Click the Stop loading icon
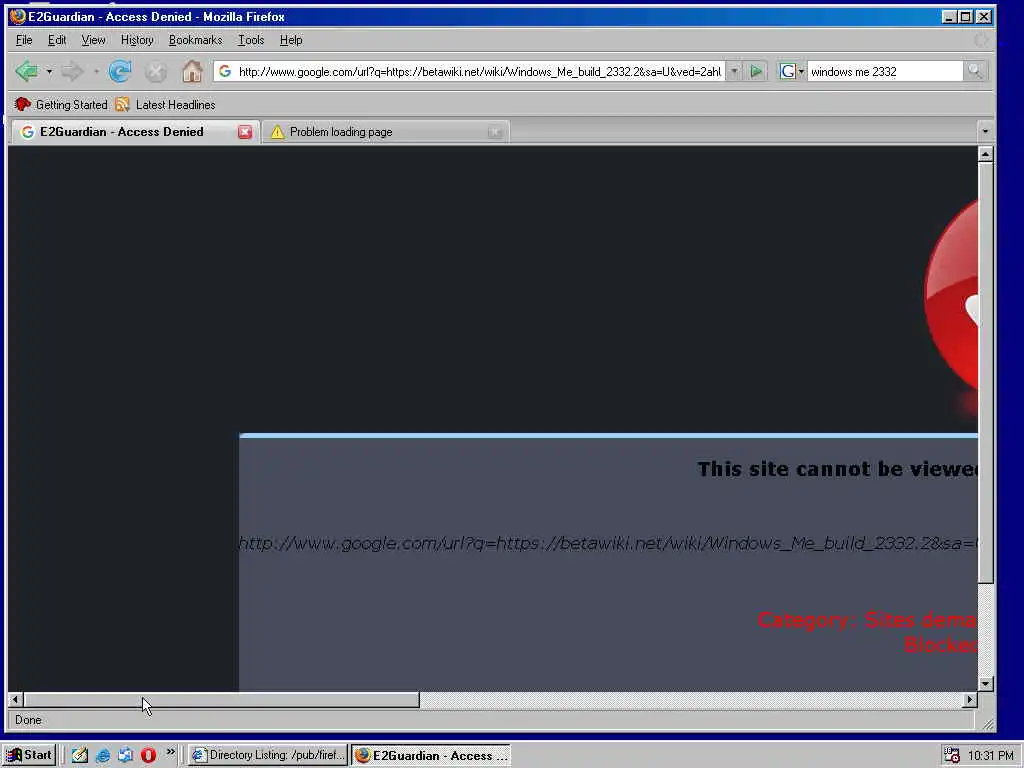Screen dimensions: 1024x768 pyautogui.click(x=155, y=72)
